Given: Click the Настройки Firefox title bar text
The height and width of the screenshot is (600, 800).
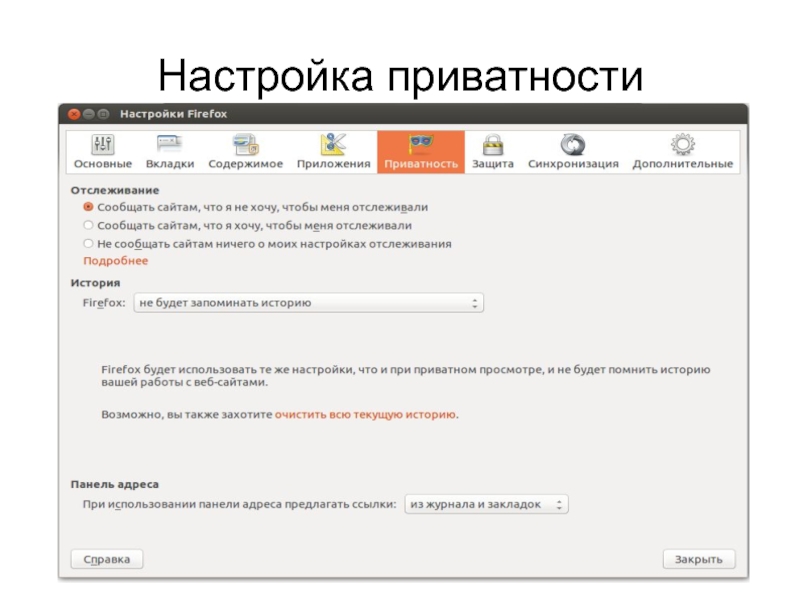Looking at the screenshot, I should (x=173, y=114).
